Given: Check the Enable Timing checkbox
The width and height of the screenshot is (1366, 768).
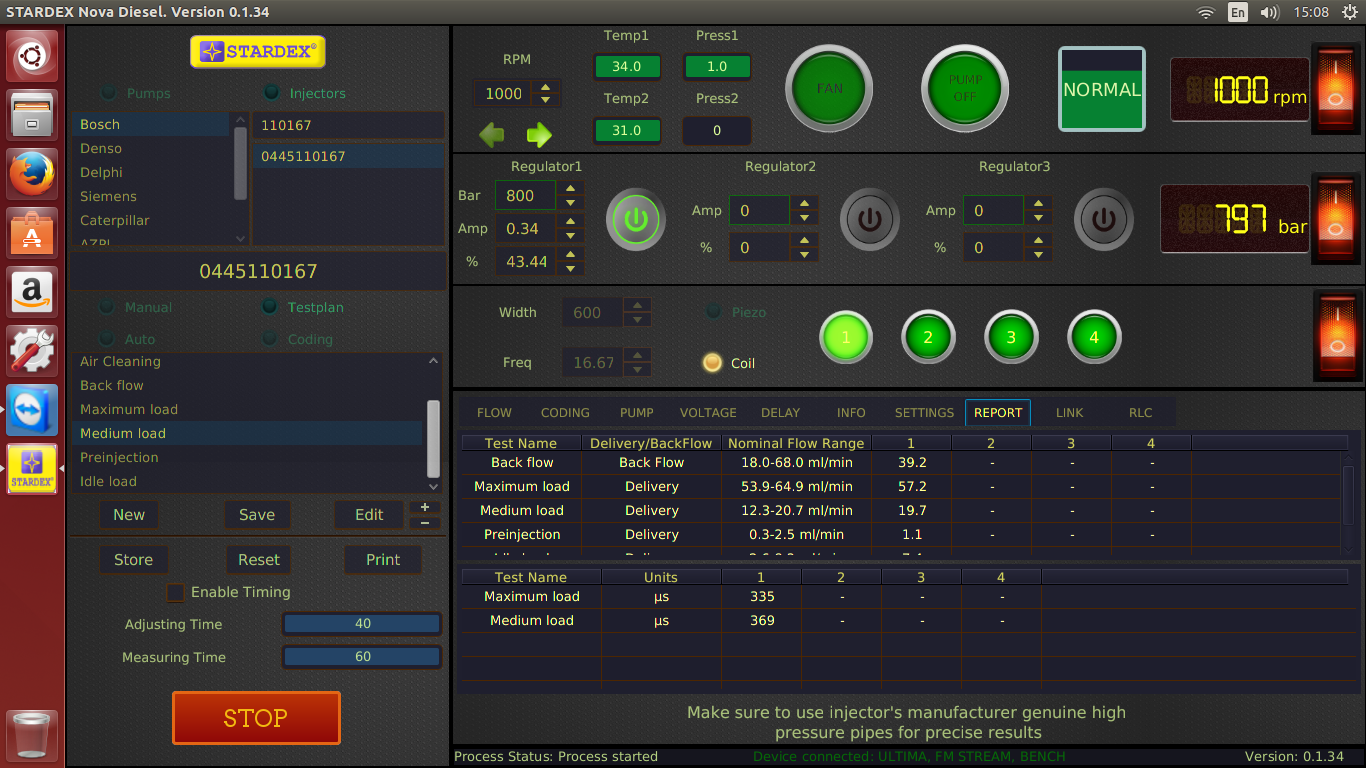Looking at the screenshot, I should (175, 592).
